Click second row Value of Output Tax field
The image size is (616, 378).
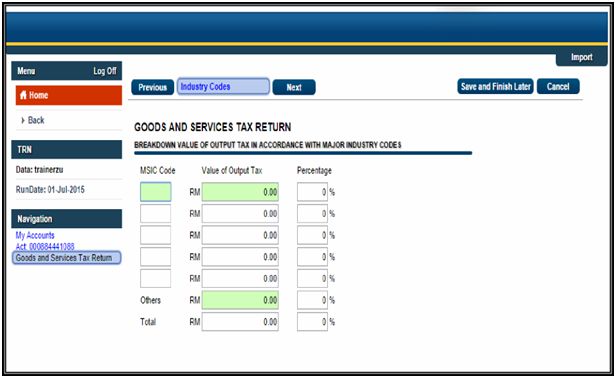[x=240, y=214]
